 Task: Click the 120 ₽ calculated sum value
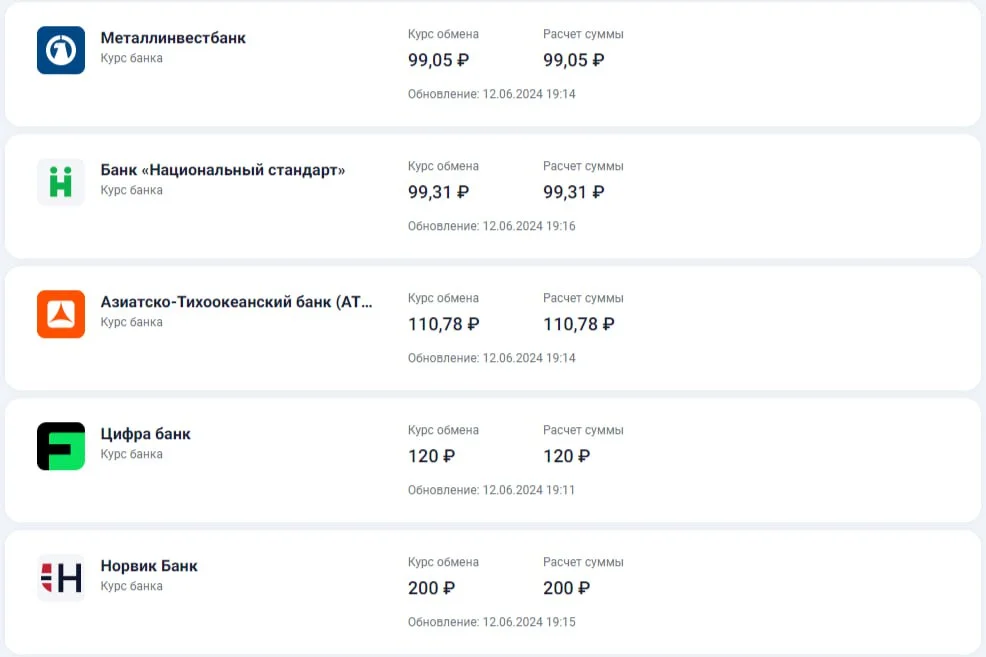566,456
